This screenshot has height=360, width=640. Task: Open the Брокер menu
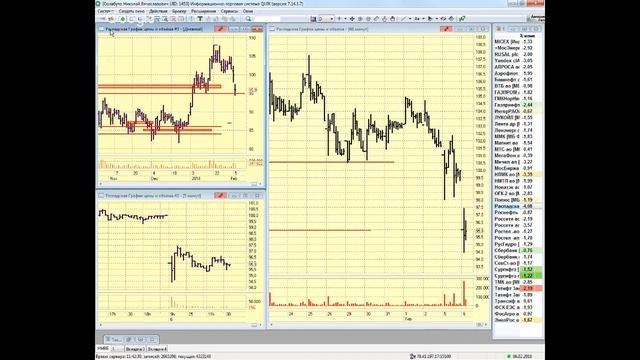pos(179,11)
